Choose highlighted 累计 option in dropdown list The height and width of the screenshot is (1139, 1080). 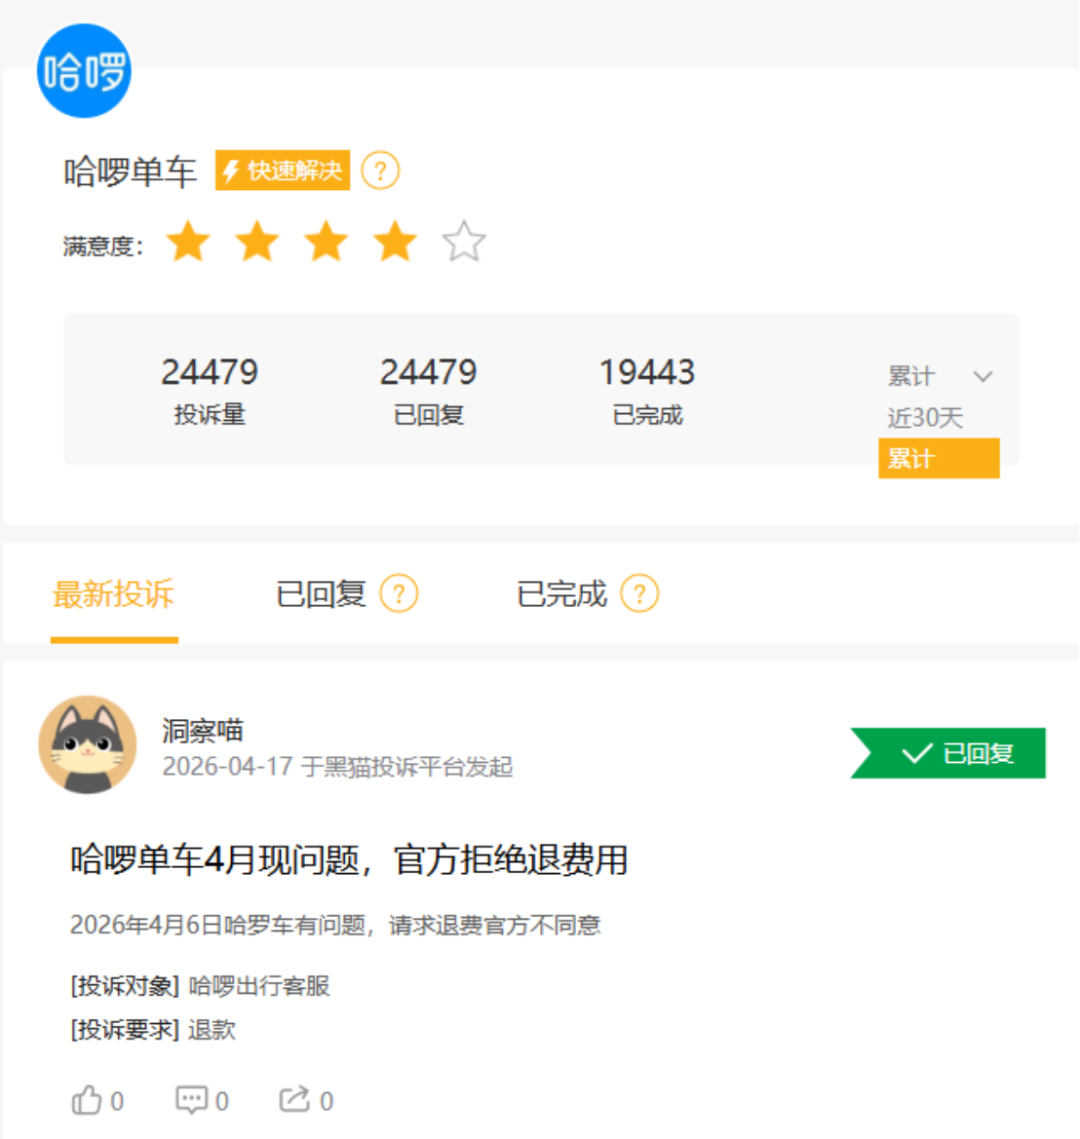pyautogui.click(x=938, y=459)
